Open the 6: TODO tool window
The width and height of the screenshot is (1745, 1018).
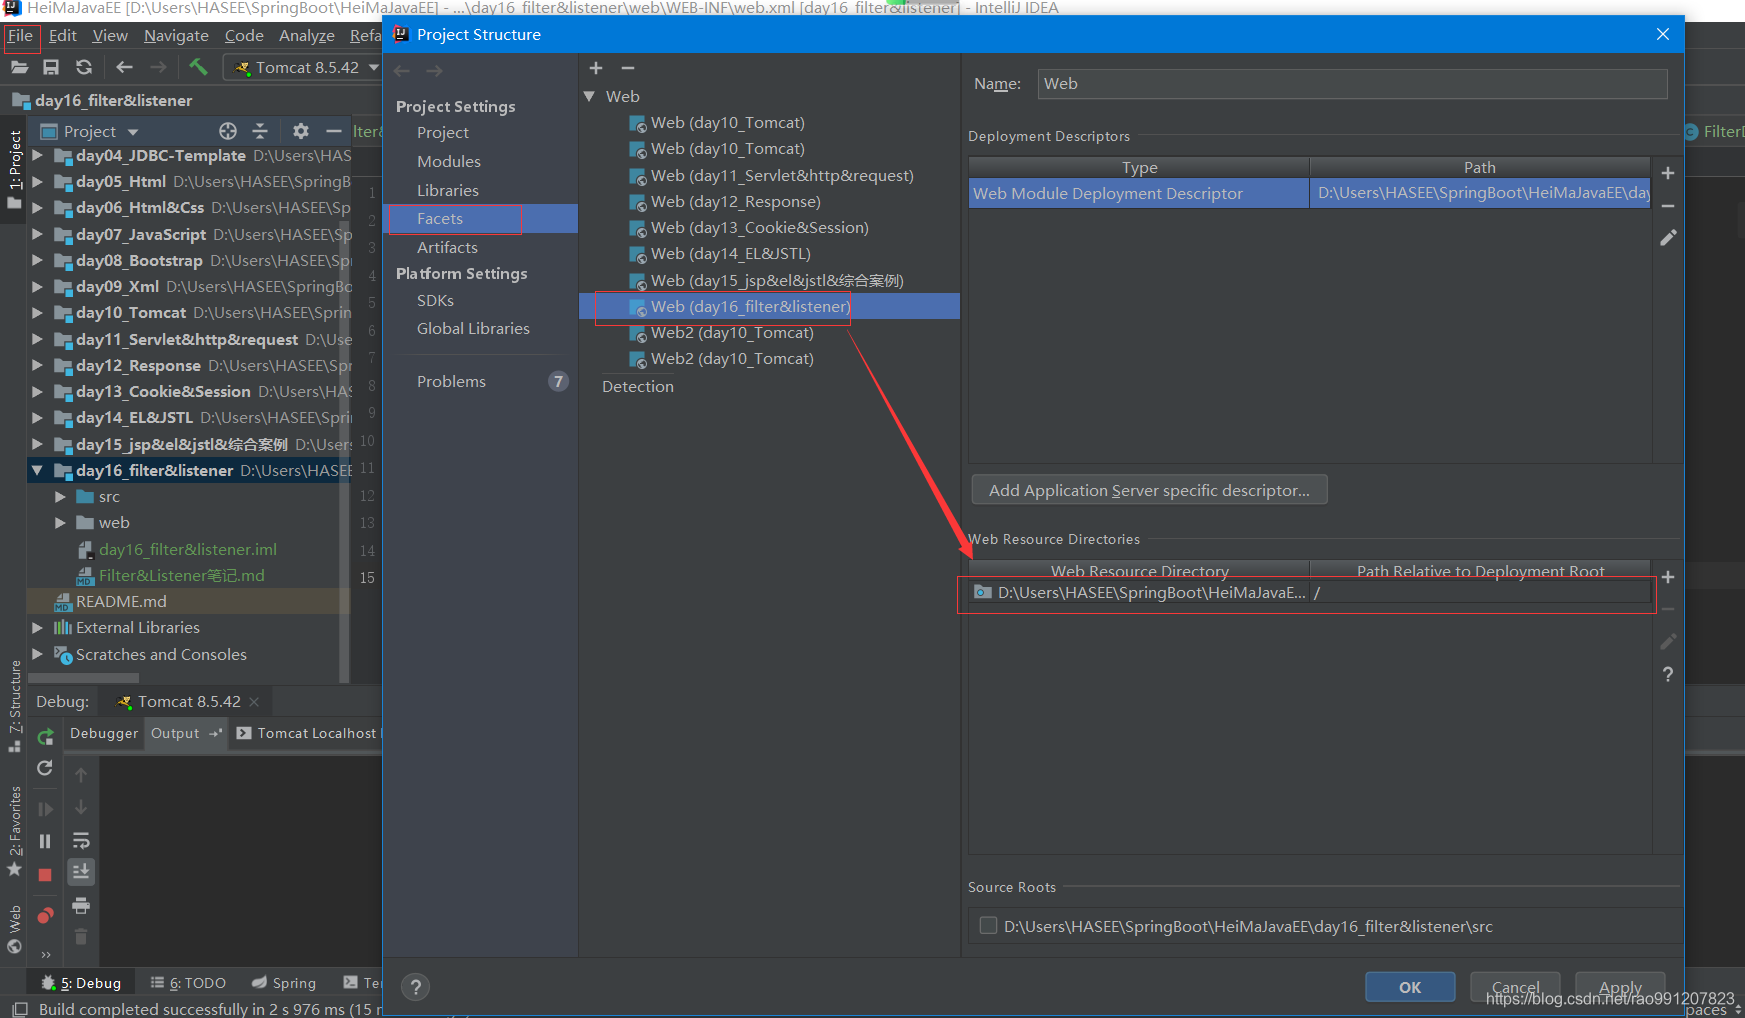(x=188, y=983)
